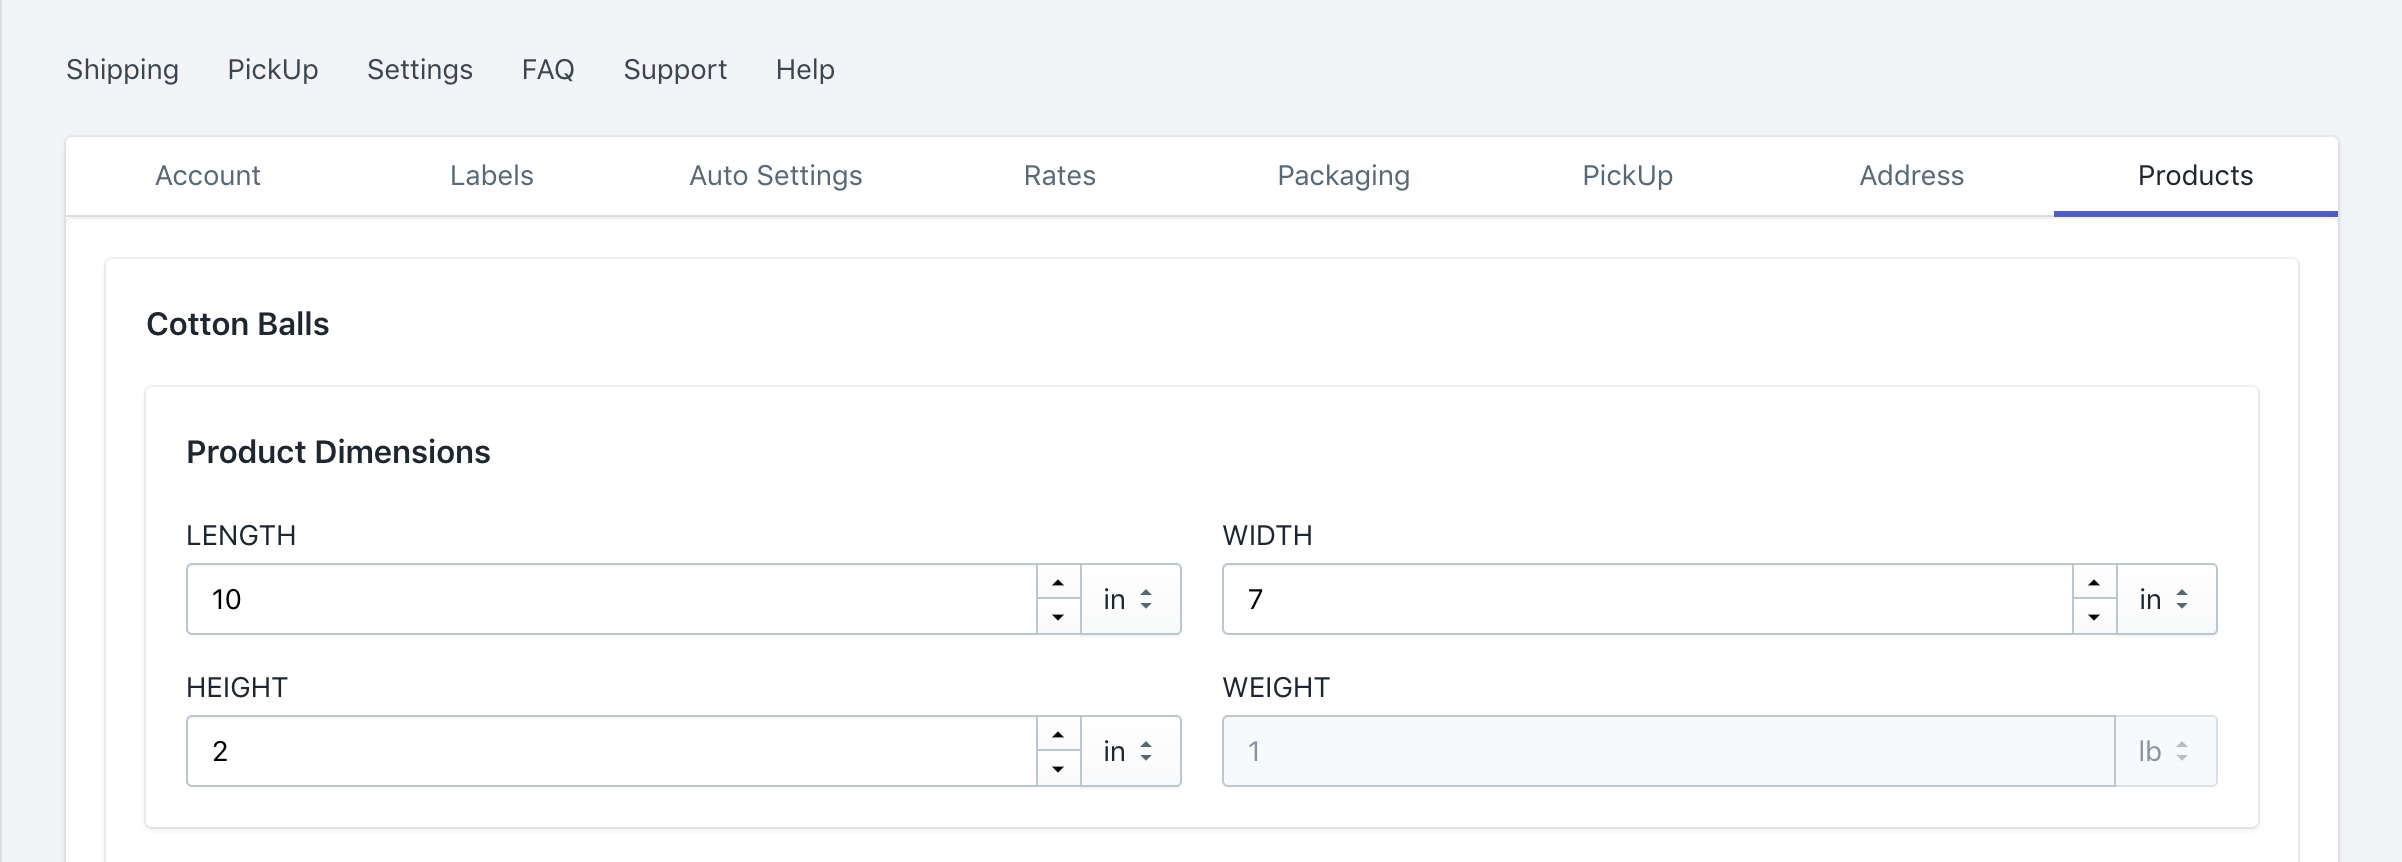
Task: Switch to the Labels tab
Action: [x=492, y=176]
